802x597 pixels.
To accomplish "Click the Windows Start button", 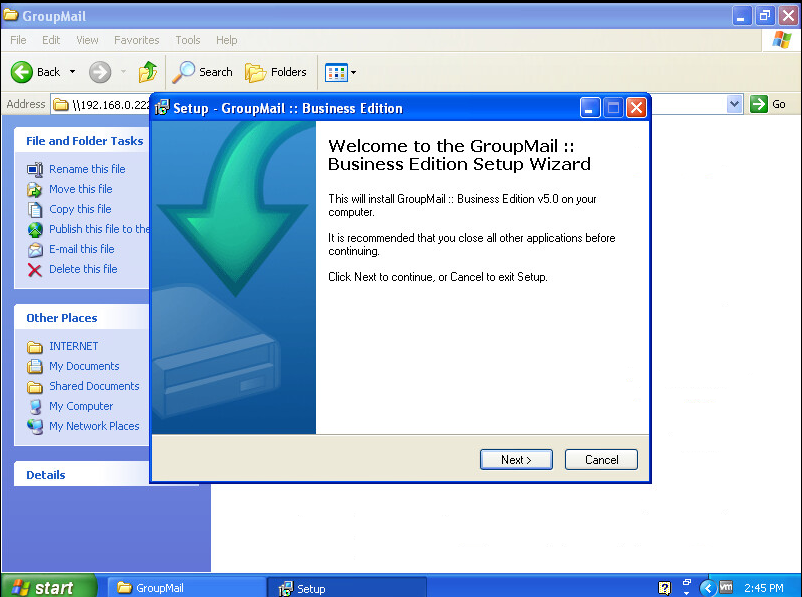I will click(x=48, y=587).
